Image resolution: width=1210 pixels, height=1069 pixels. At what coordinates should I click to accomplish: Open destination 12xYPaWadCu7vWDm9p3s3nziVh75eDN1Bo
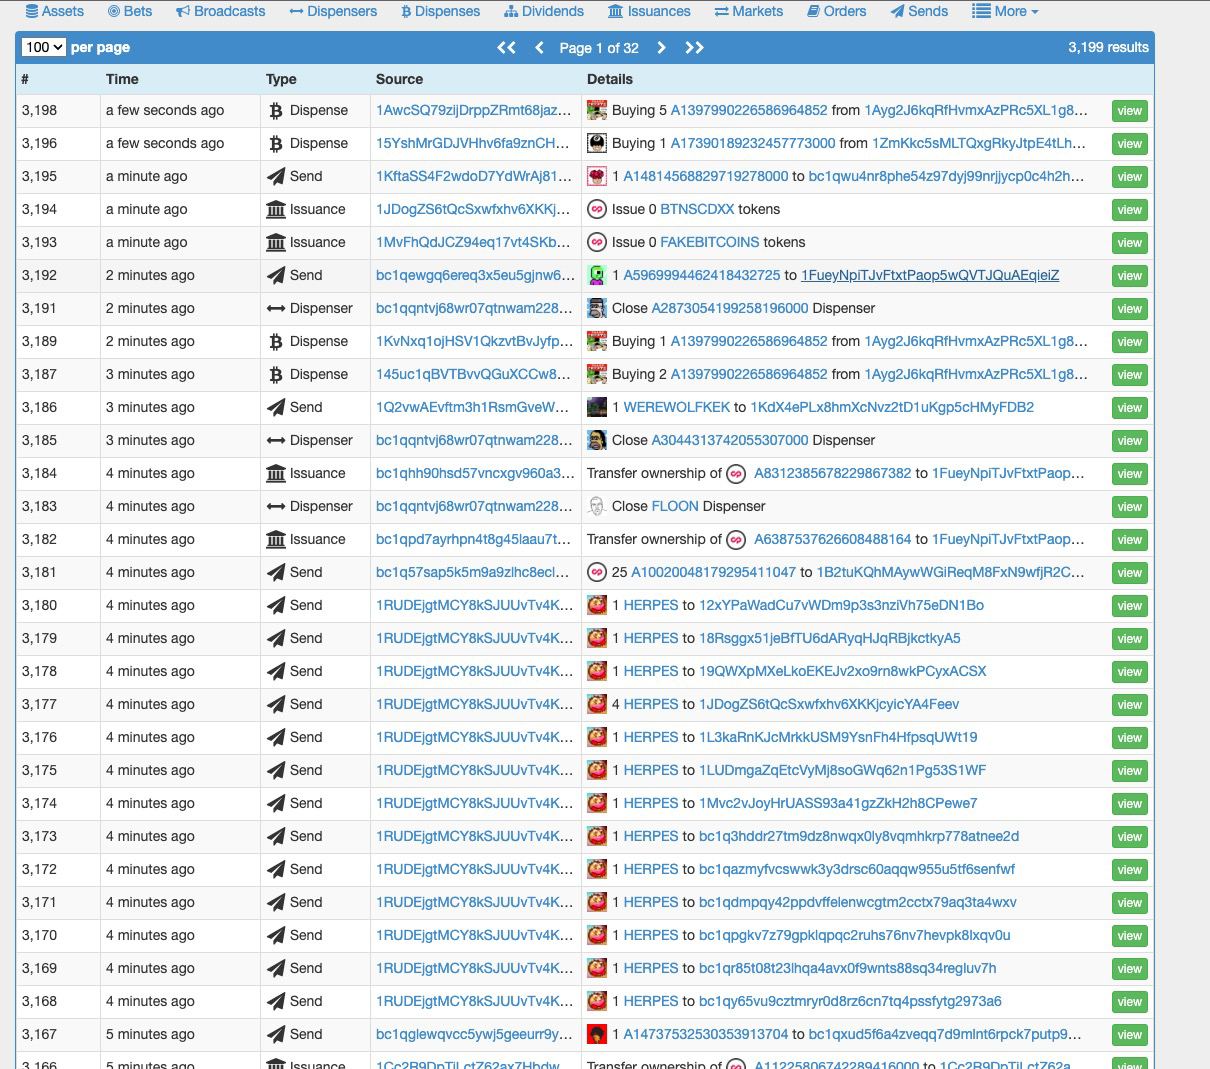click(x=841, y=606)
